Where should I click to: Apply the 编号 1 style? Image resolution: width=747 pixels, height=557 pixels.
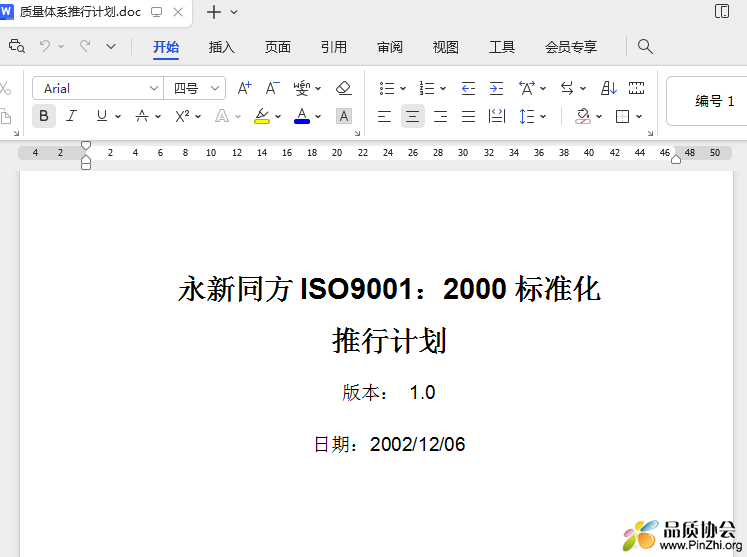click(707, 101)
